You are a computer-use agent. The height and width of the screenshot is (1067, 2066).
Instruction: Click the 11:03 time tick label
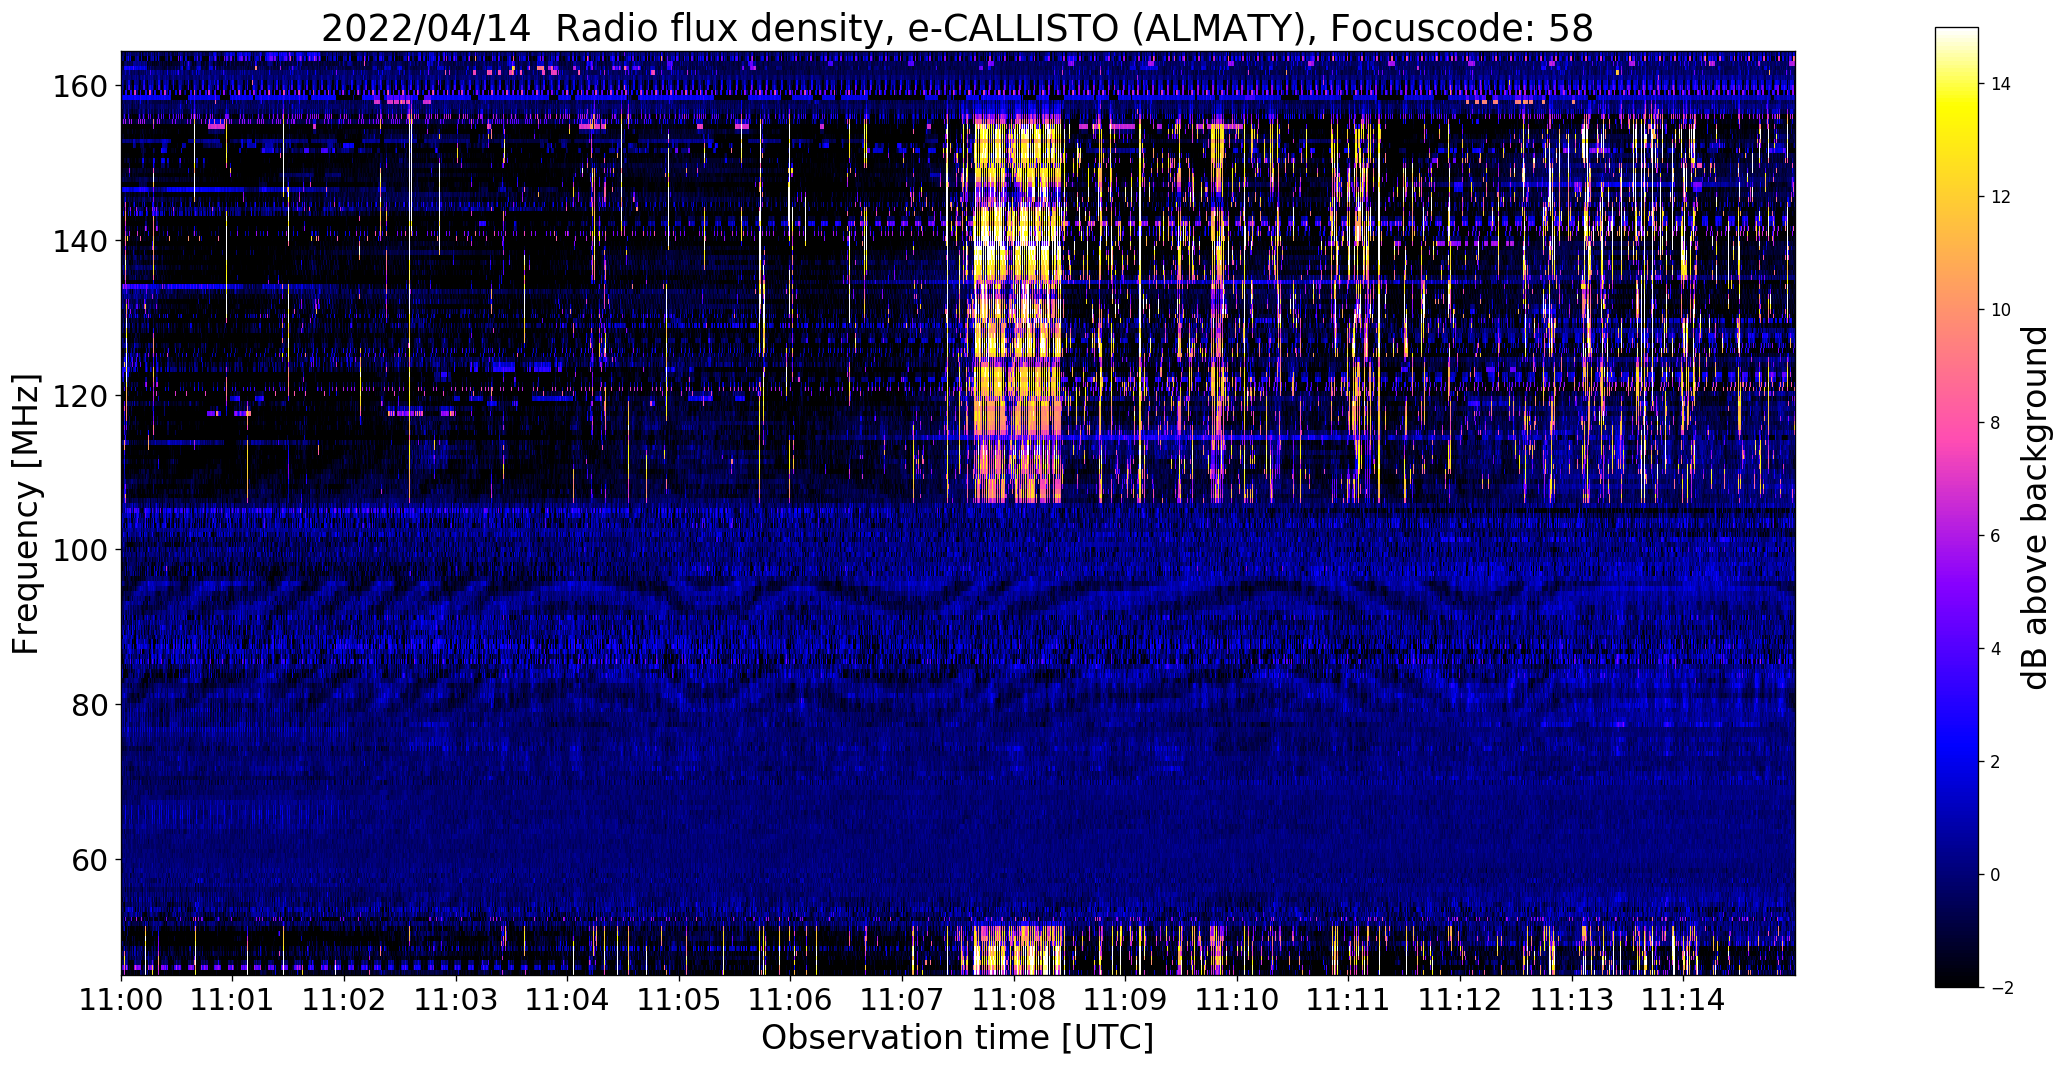click(456, 999)
